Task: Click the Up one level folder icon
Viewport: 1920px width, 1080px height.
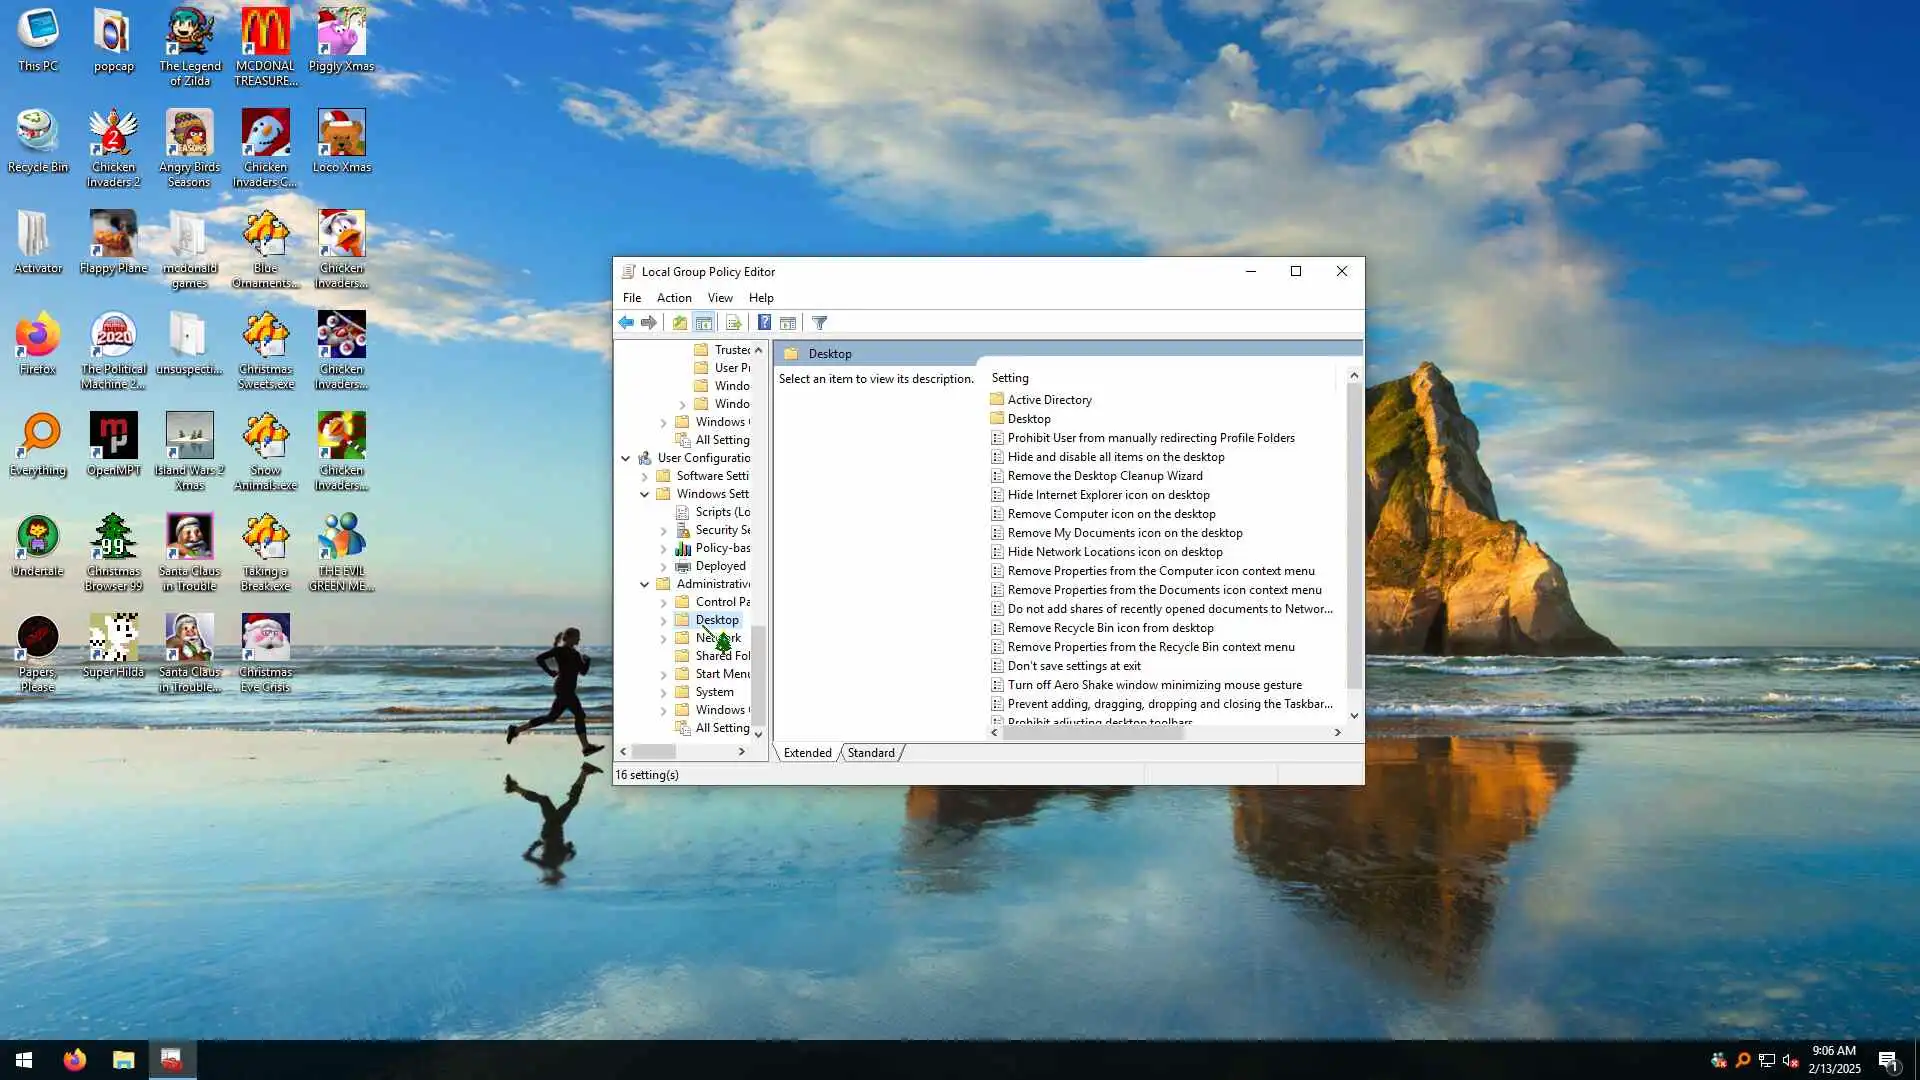Action: (x=680, y=323)
